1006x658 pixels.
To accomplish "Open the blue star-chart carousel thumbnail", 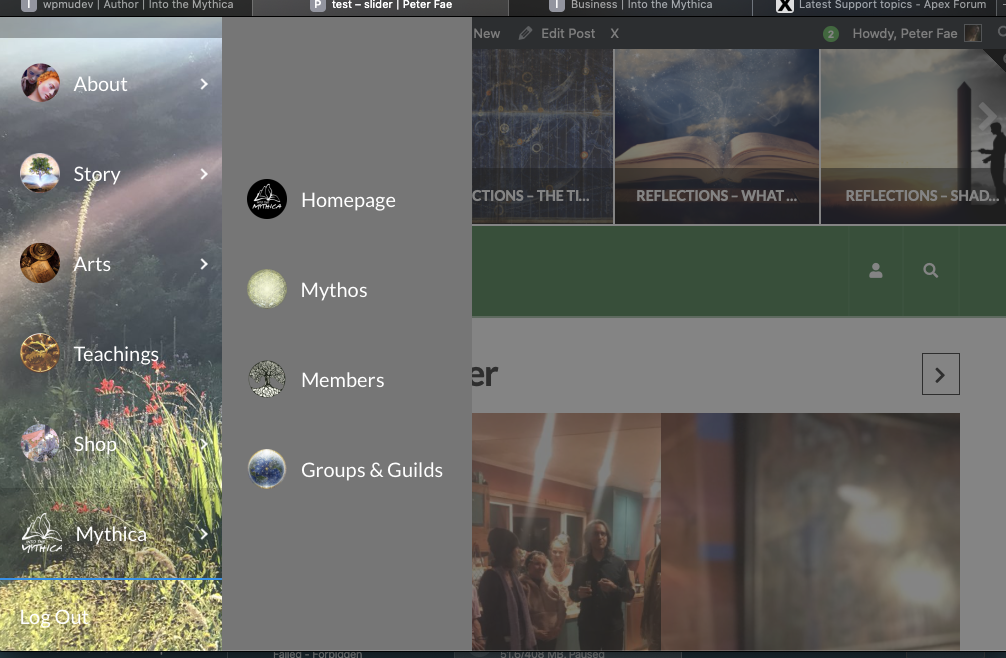I will (543, 137).
